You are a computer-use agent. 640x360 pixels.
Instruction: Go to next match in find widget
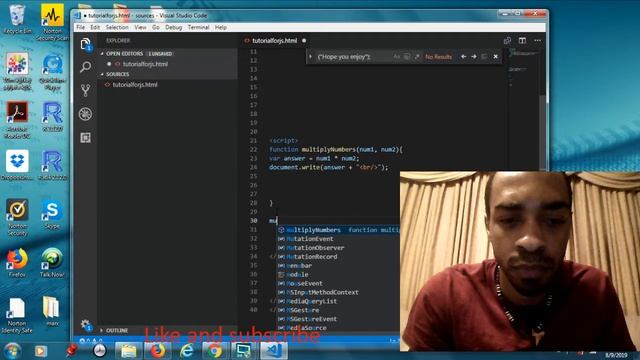474,57
